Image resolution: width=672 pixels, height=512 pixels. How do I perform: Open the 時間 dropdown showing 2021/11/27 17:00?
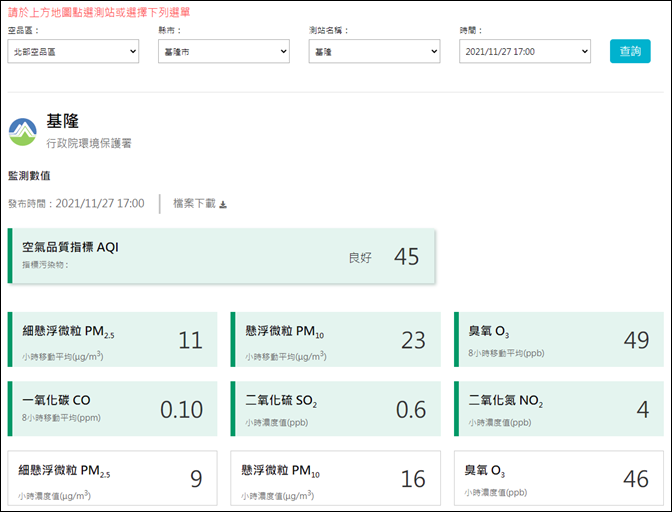click(x=525, y=51)
